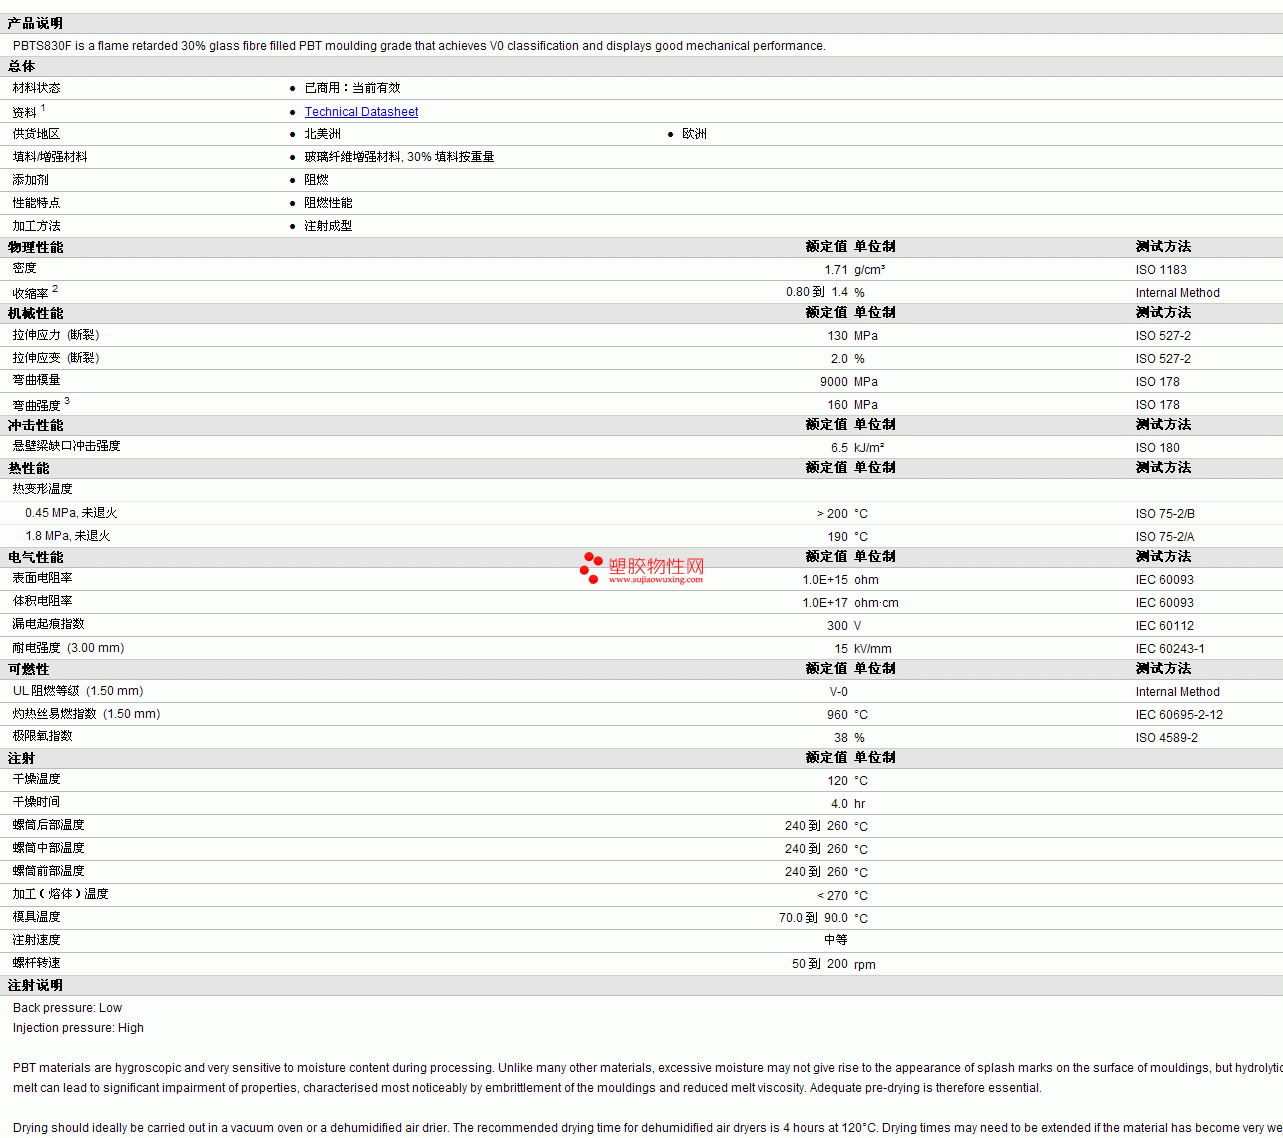Click the Injection pressure: High text
1283x1138 pixels.
point(78,1028)
